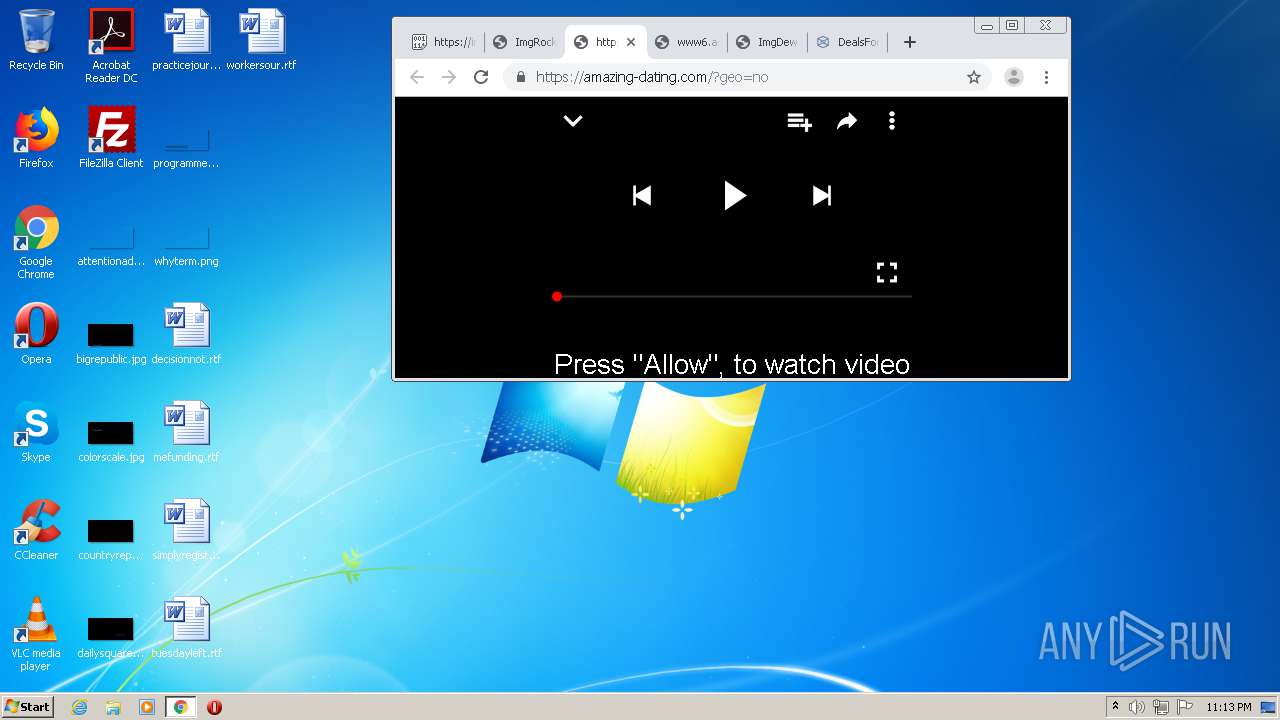Play the video with the play button
Screen dimensions: 1280x720
pos(734,195)
